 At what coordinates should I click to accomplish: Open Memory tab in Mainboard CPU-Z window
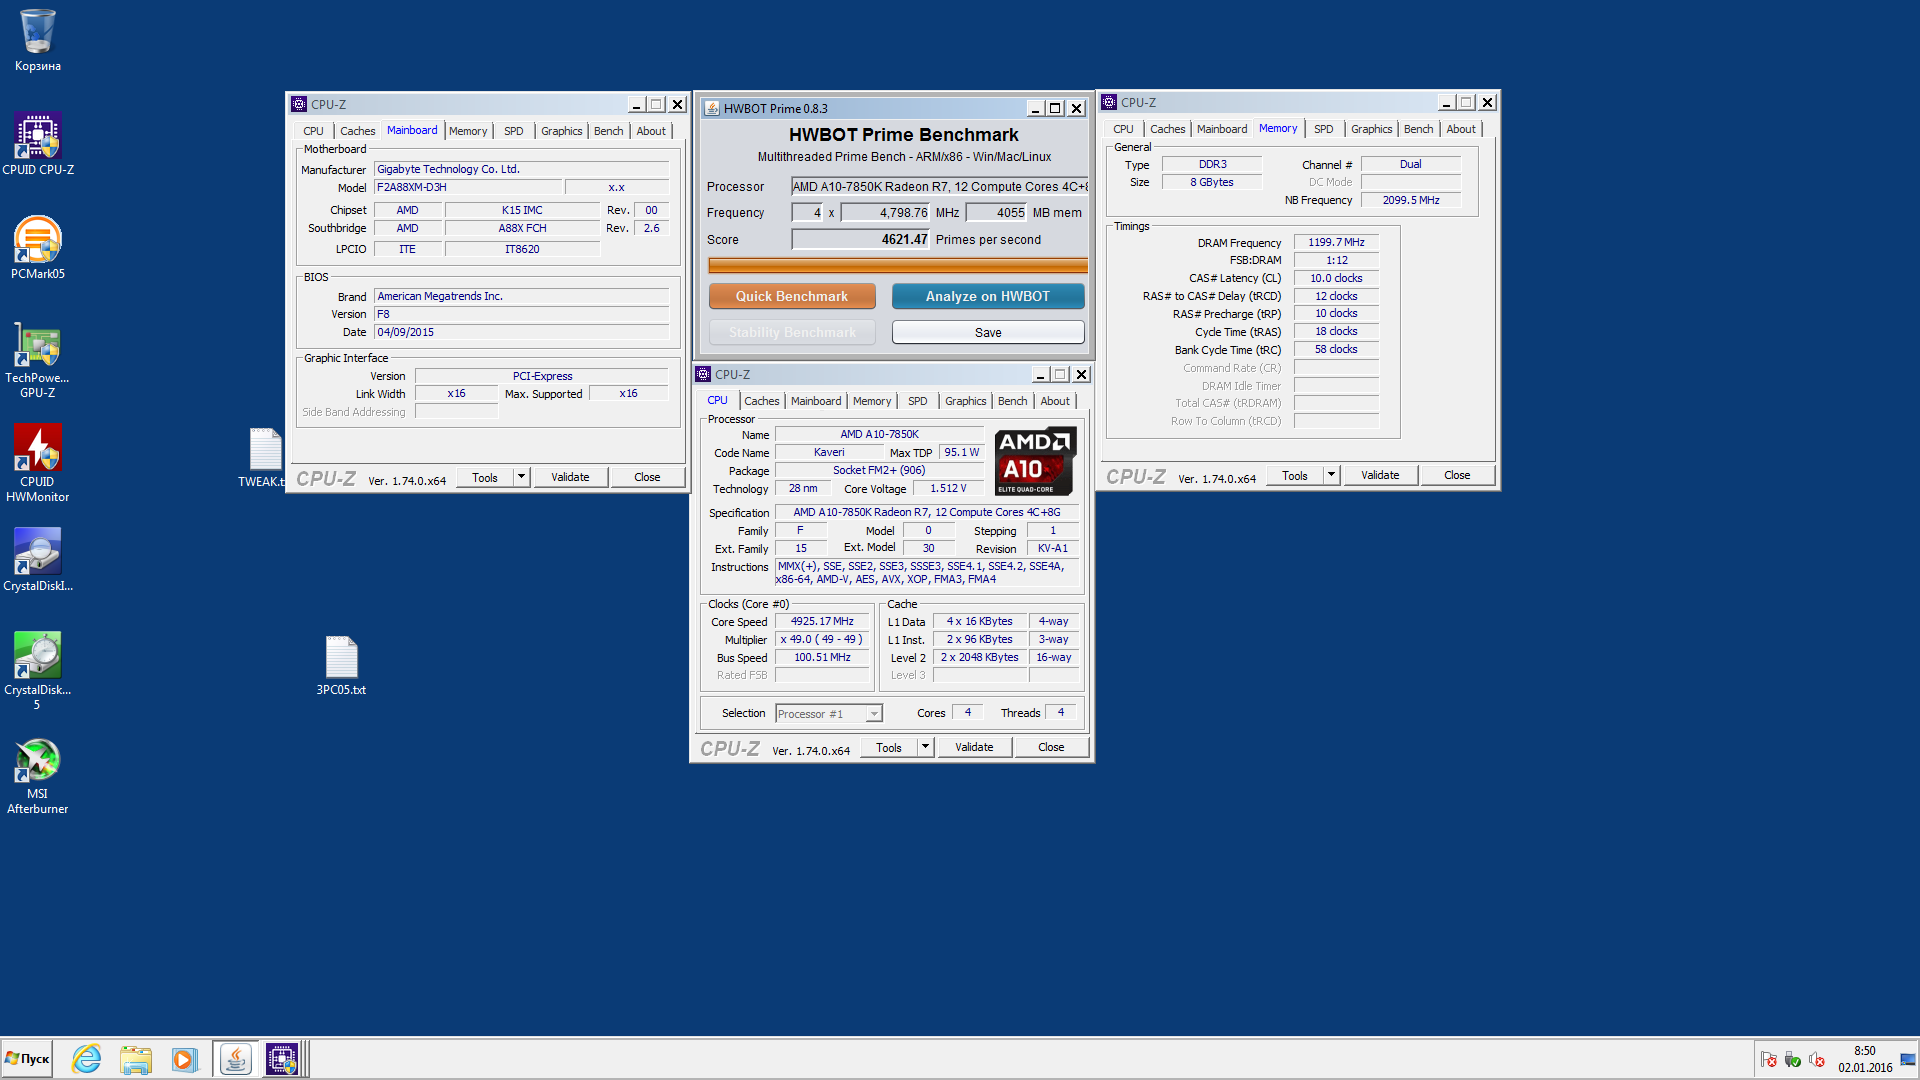point(467,131)
